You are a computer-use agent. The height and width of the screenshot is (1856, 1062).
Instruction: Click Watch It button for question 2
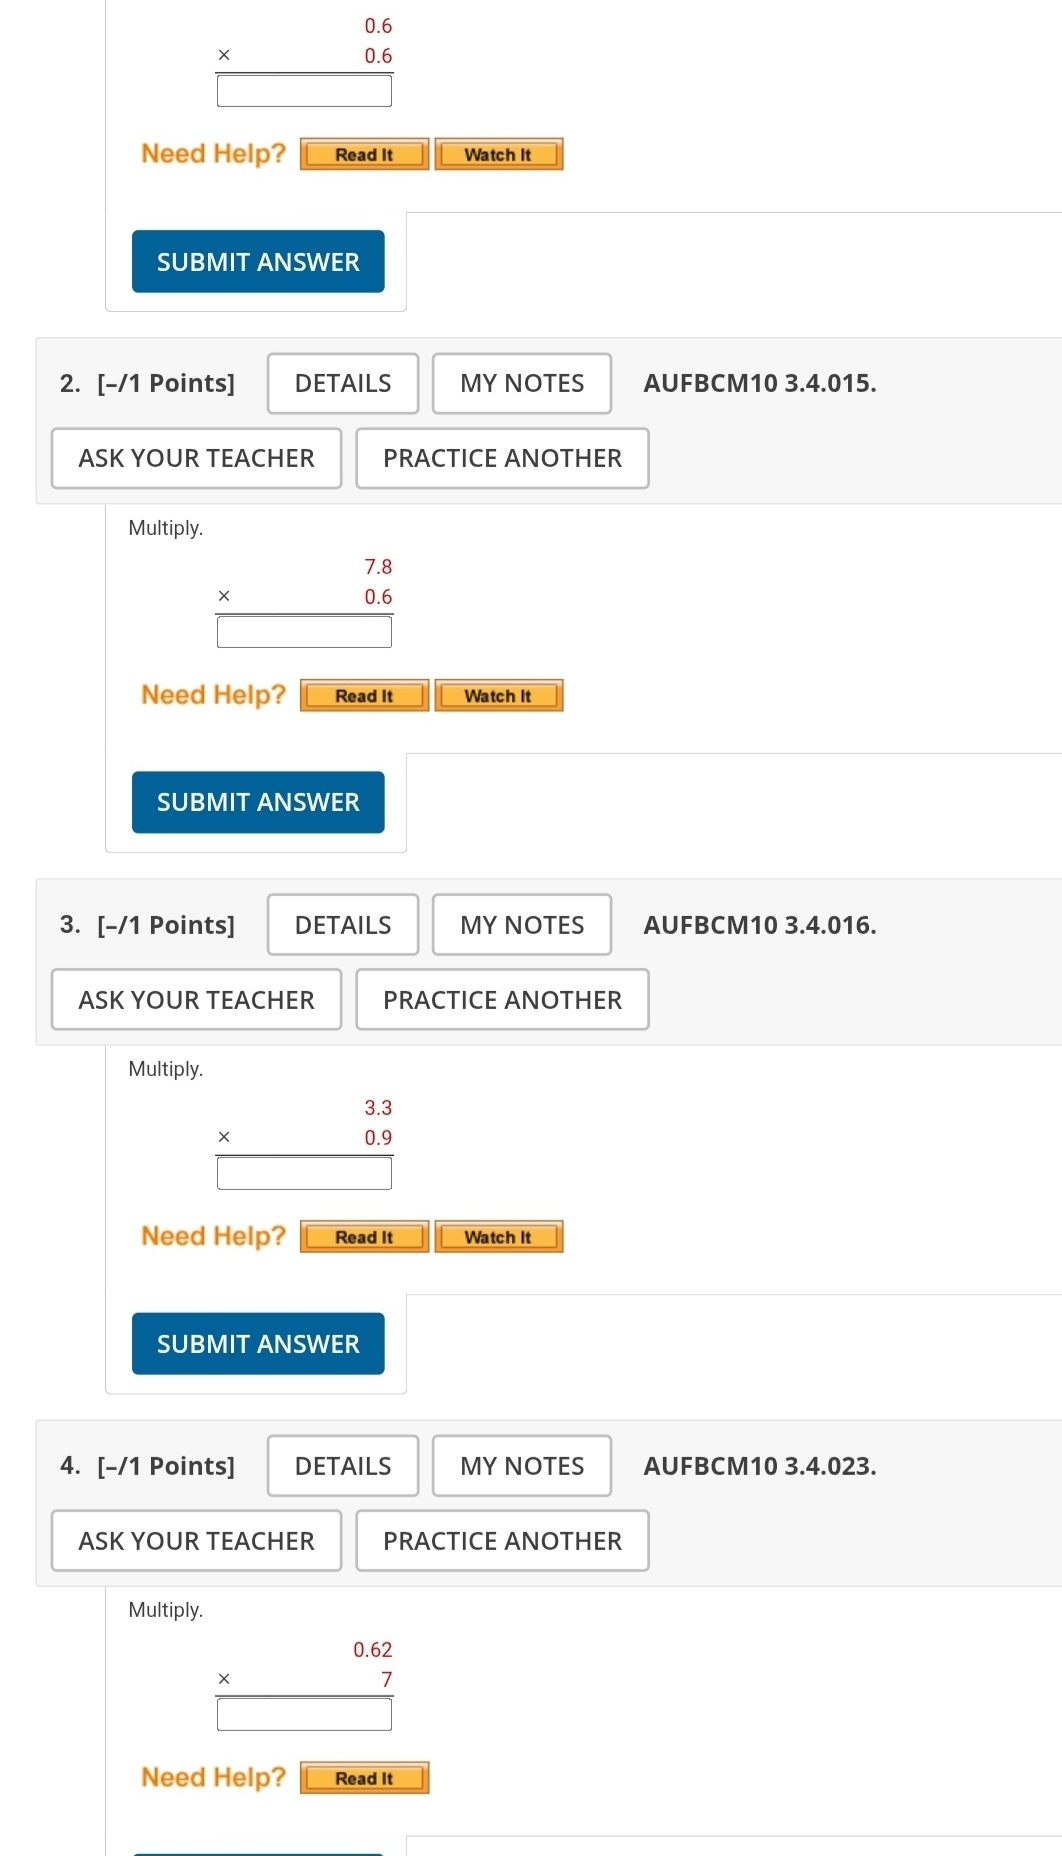coord(498,696)
